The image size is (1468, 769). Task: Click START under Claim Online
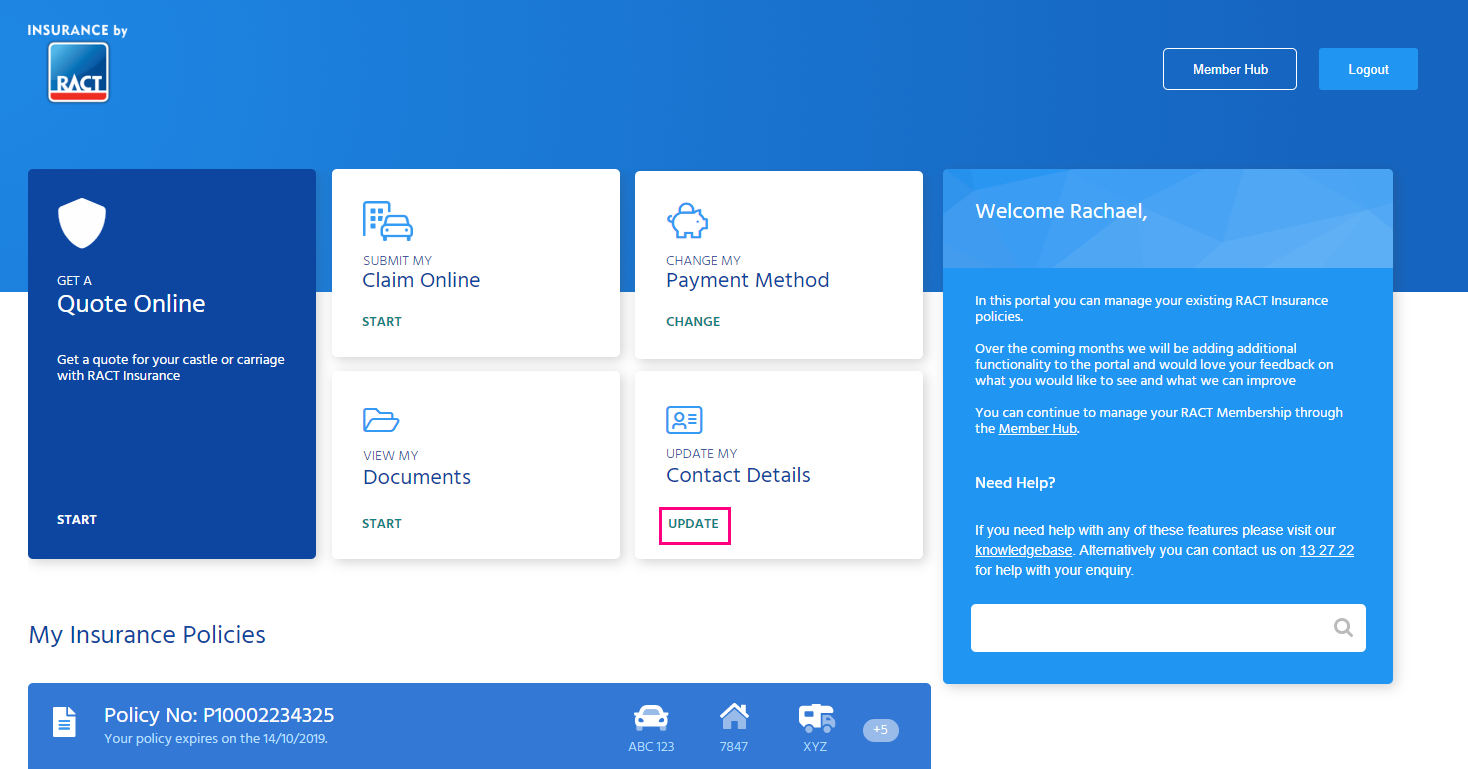click(382, 322)
